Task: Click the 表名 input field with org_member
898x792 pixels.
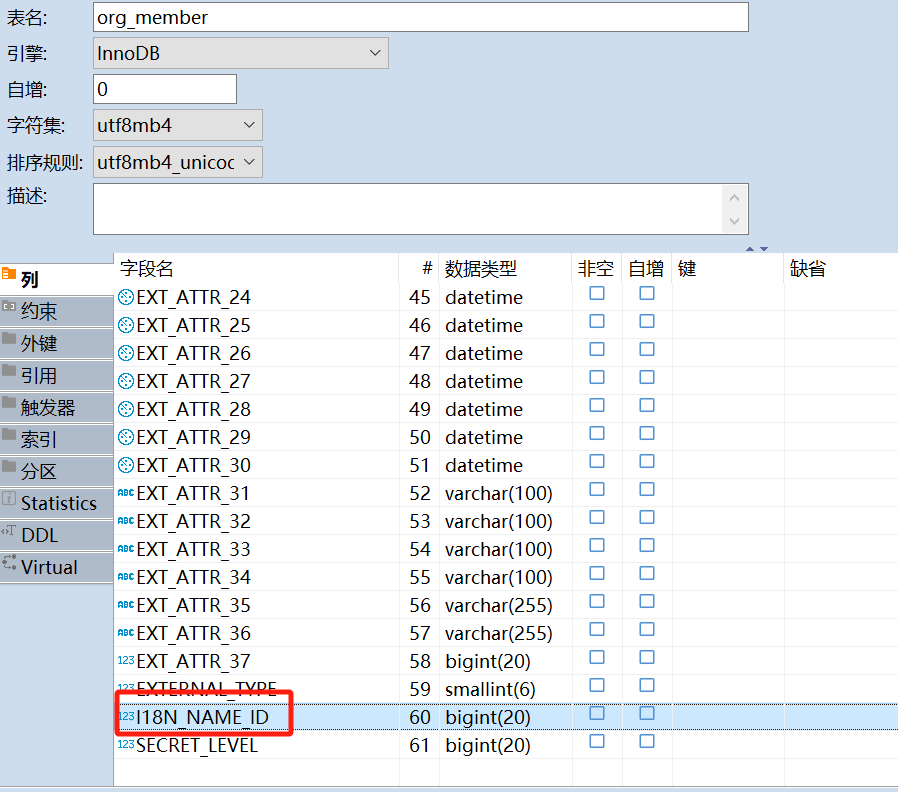Action: coord(421,17)
